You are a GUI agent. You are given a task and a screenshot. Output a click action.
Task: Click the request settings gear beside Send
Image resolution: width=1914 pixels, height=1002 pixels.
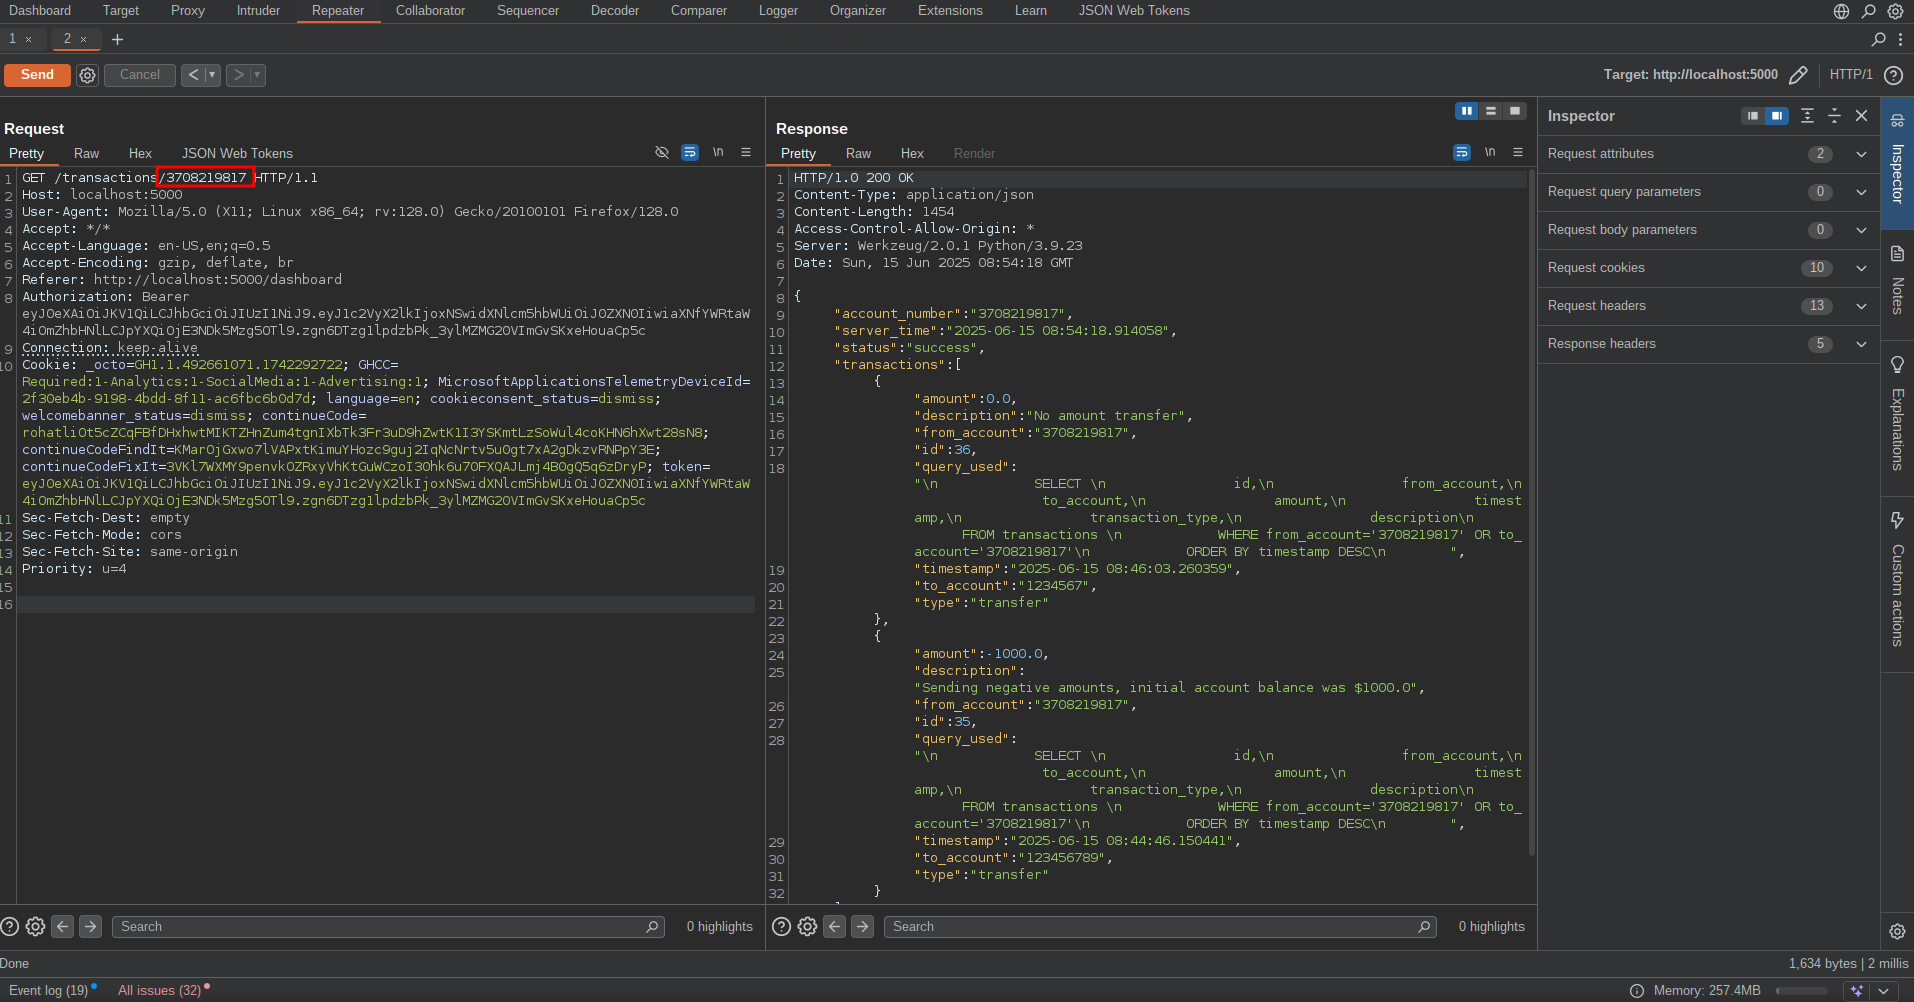[88, 75]
